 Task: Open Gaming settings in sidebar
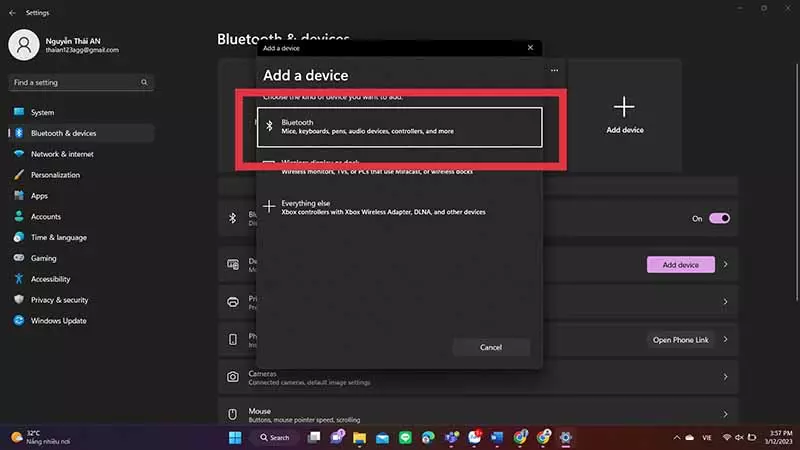[x=82, y=258]
